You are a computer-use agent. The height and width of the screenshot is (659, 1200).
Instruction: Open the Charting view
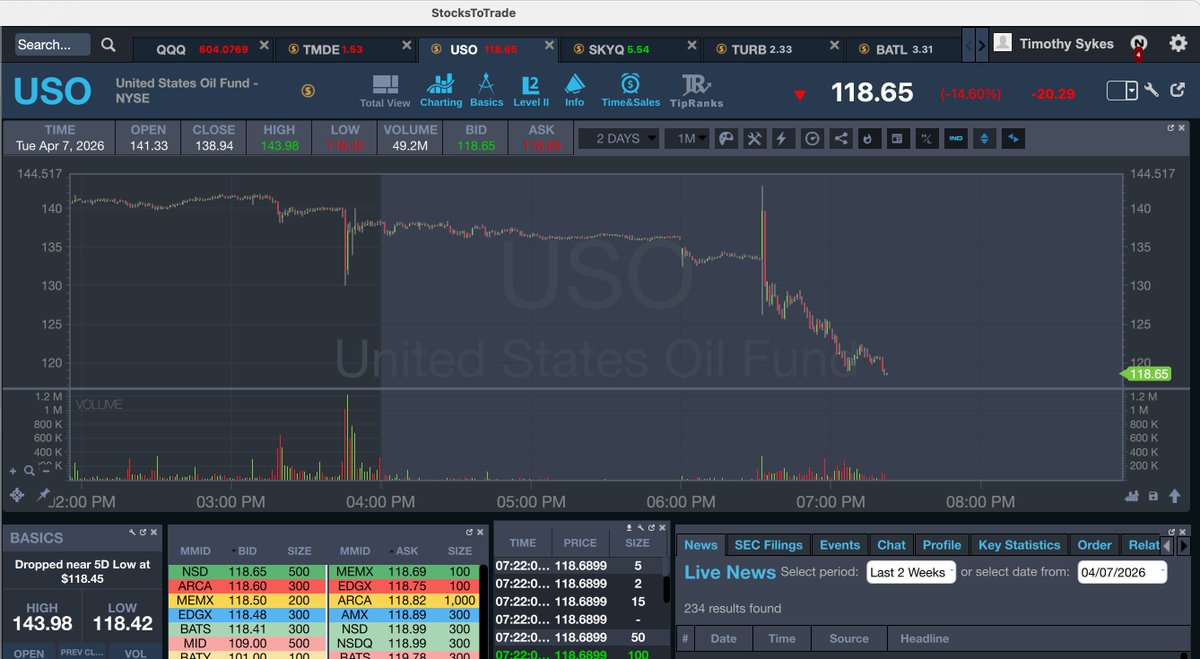pos(441,90)
